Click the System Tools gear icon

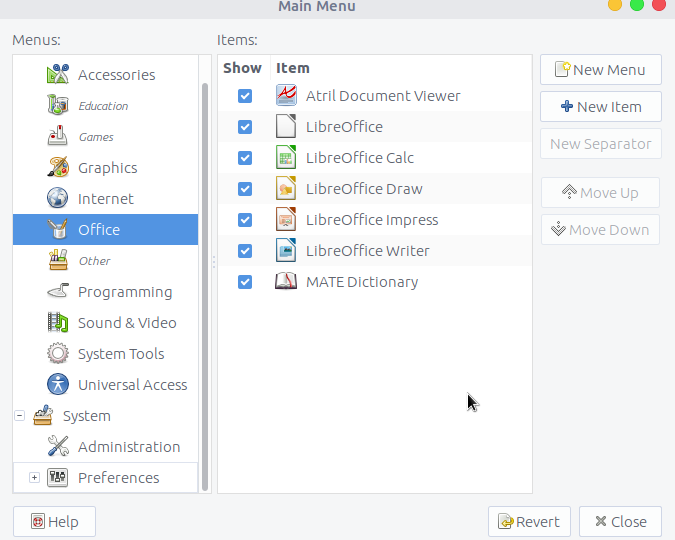58,354
